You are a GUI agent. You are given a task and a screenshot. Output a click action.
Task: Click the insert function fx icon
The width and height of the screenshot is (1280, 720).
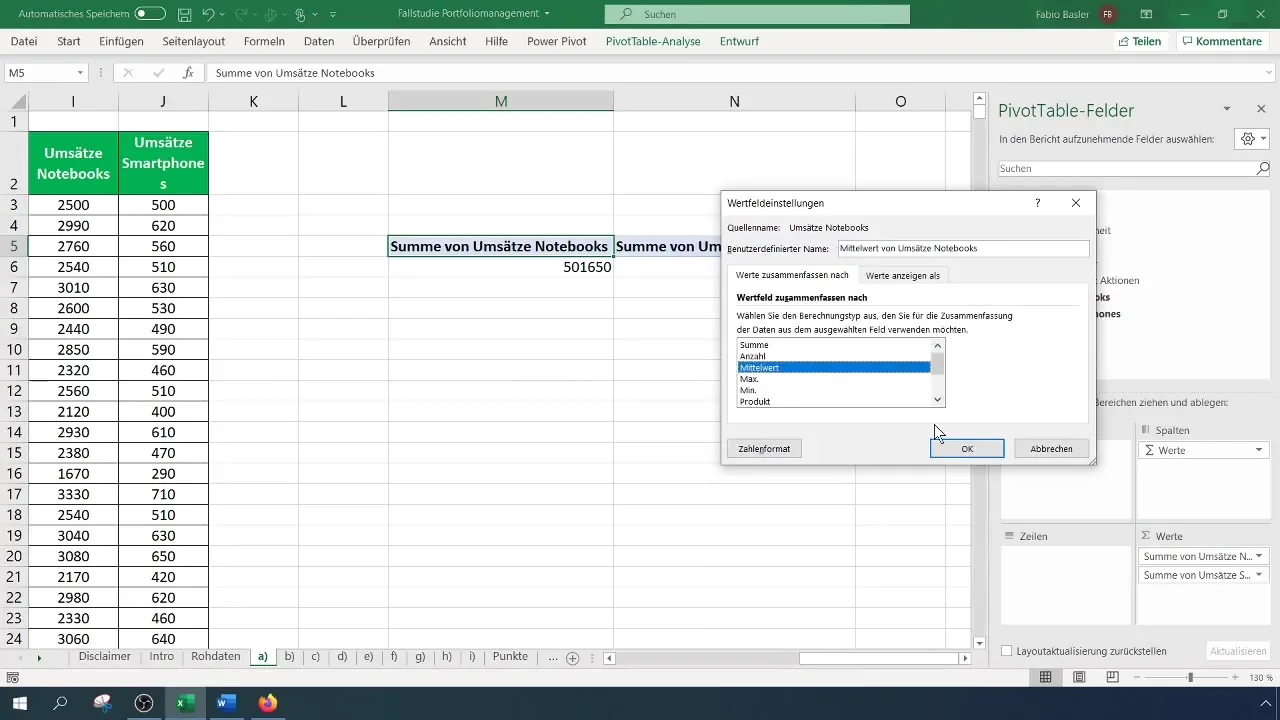click(187, 73)
